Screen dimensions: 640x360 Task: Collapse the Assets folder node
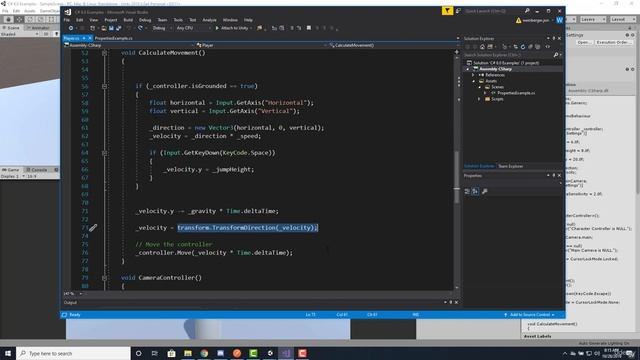click(473, 81)
